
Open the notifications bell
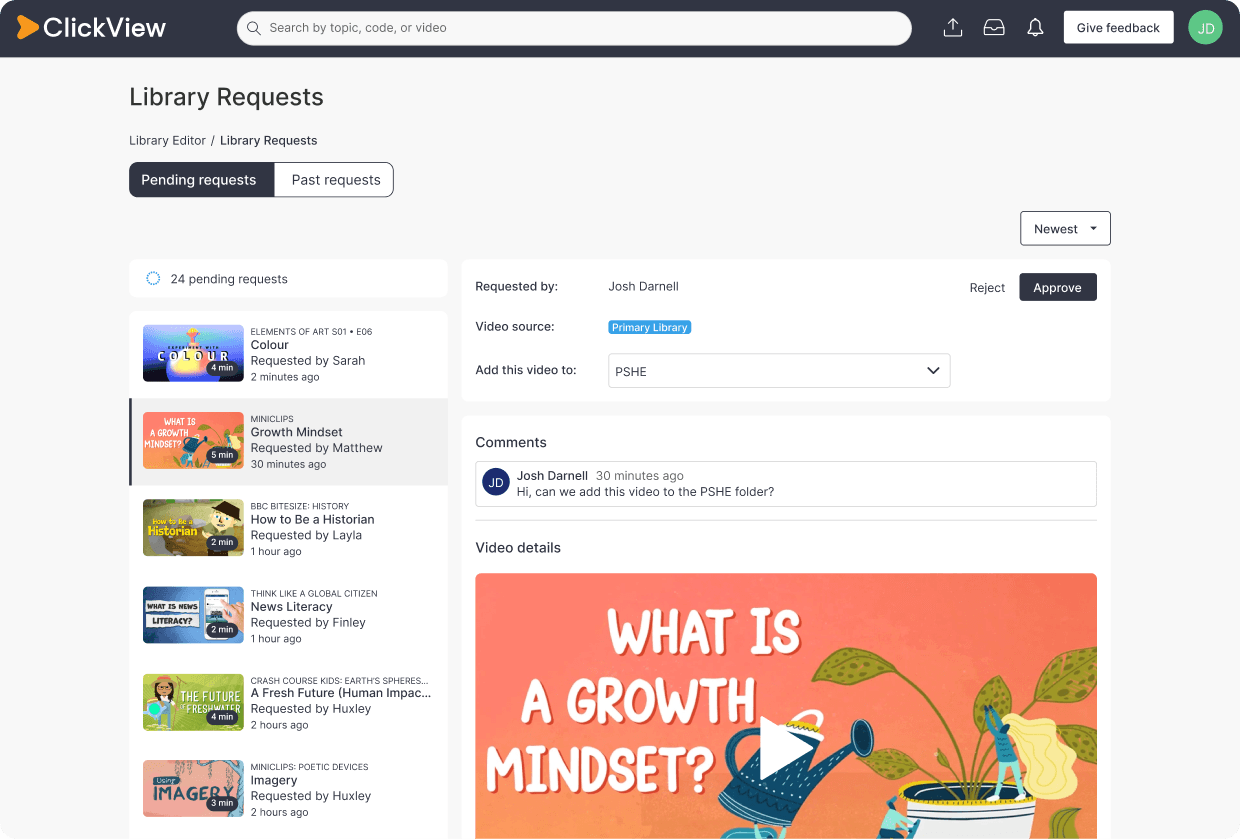[1035, 28]
